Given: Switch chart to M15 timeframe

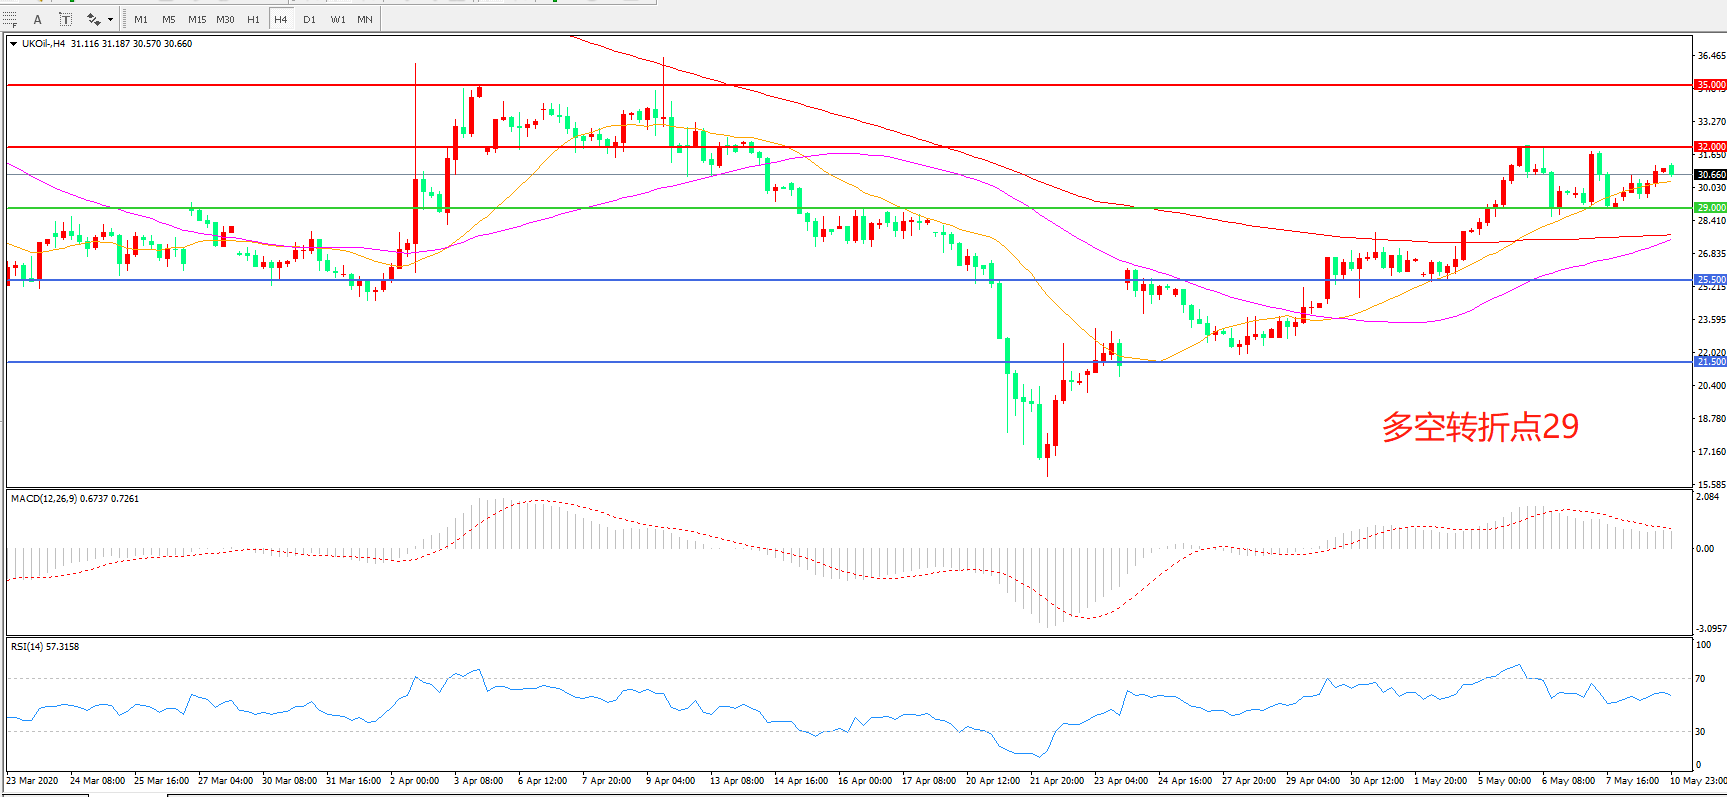Looking at the screenshot, I should [197, 19].
